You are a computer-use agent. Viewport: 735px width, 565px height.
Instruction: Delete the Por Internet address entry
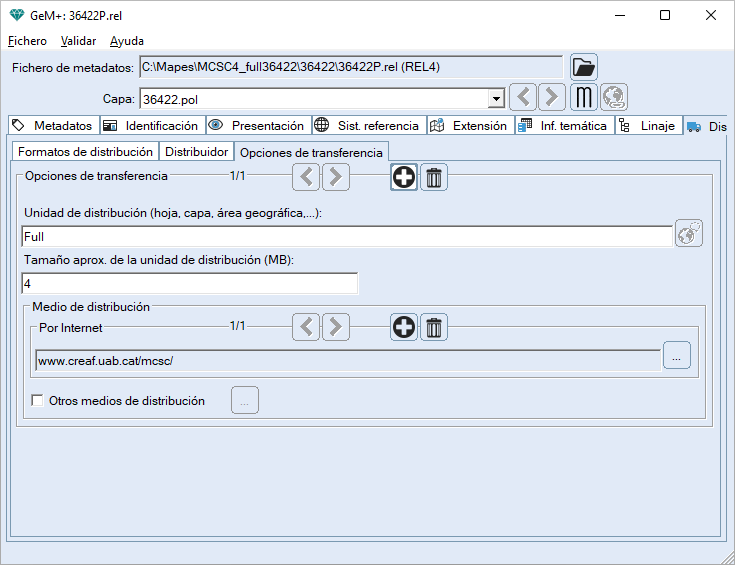[x=434, y=327]
